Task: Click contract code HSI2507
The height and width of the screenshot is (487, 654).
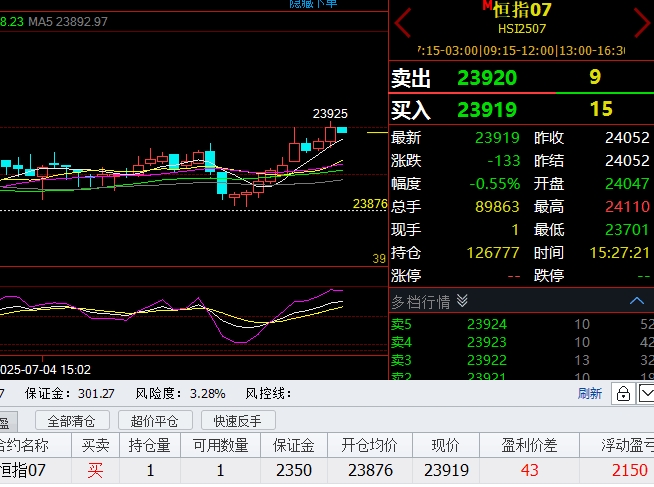Action: 522,29
